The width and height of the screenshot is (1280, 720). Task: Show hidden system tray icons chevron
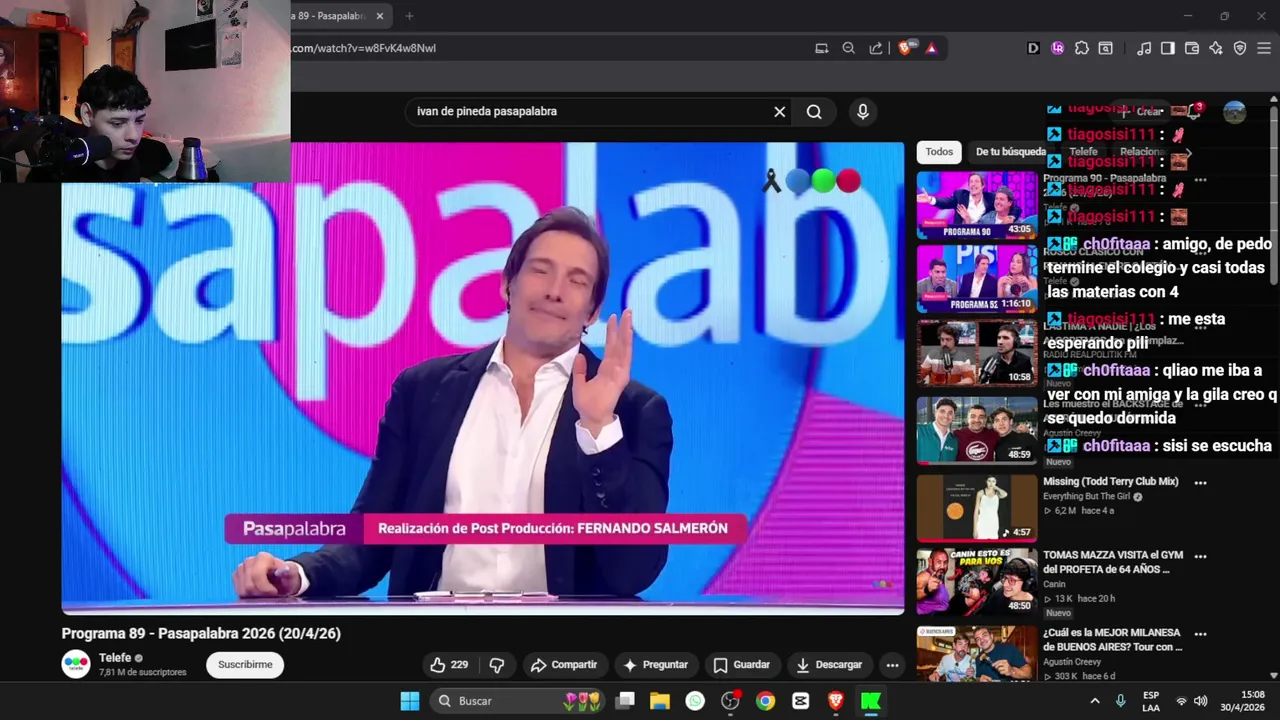pyautogui.click(x=1094, y=701)
